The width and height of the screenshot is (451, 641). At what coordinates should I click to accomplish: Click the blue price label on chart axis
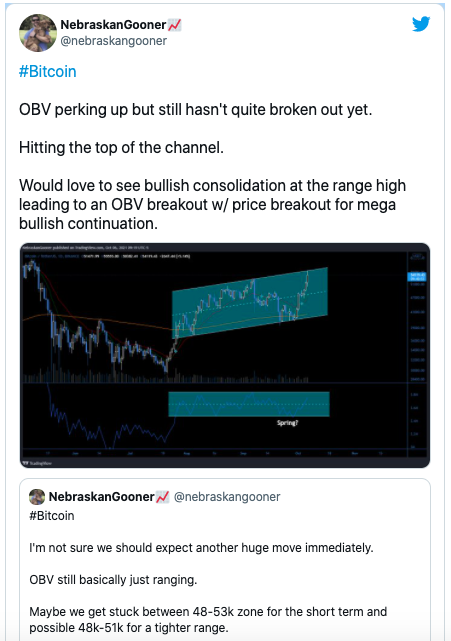[417, 277]
